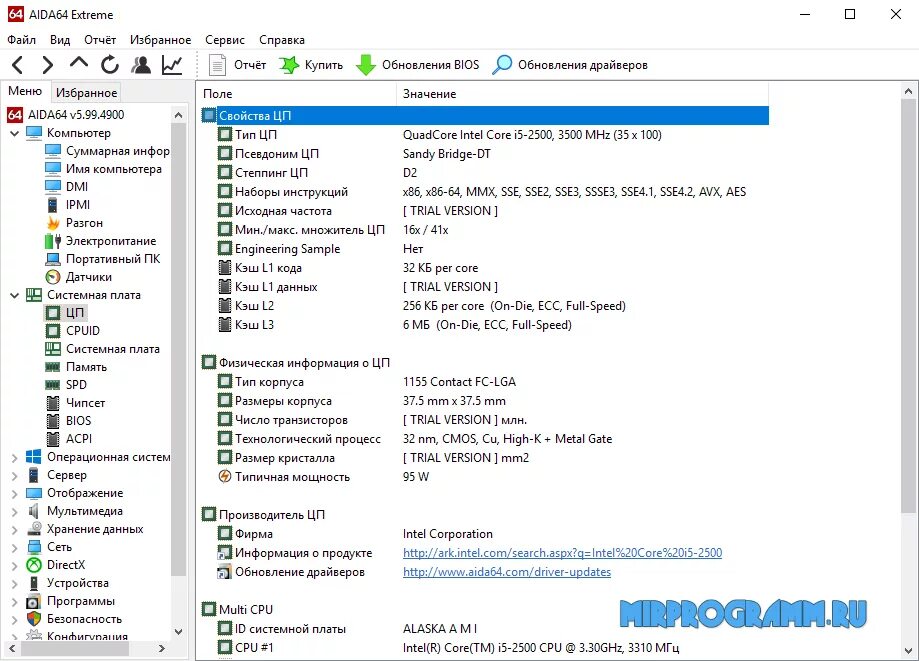Select DMI in the tree
Viewport: 919px width, 661px height.
pyautogui.click(x=77, y=186)
